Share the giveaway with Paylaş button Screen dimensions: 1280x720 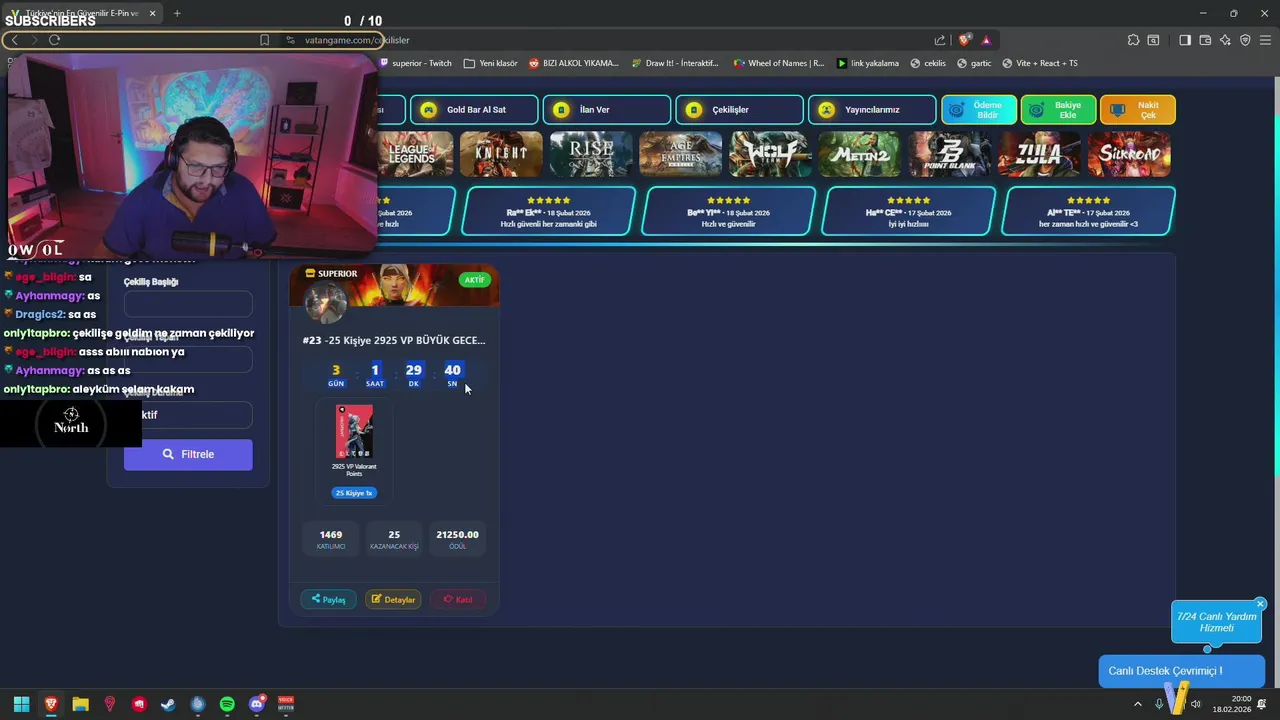coord(328,599)
